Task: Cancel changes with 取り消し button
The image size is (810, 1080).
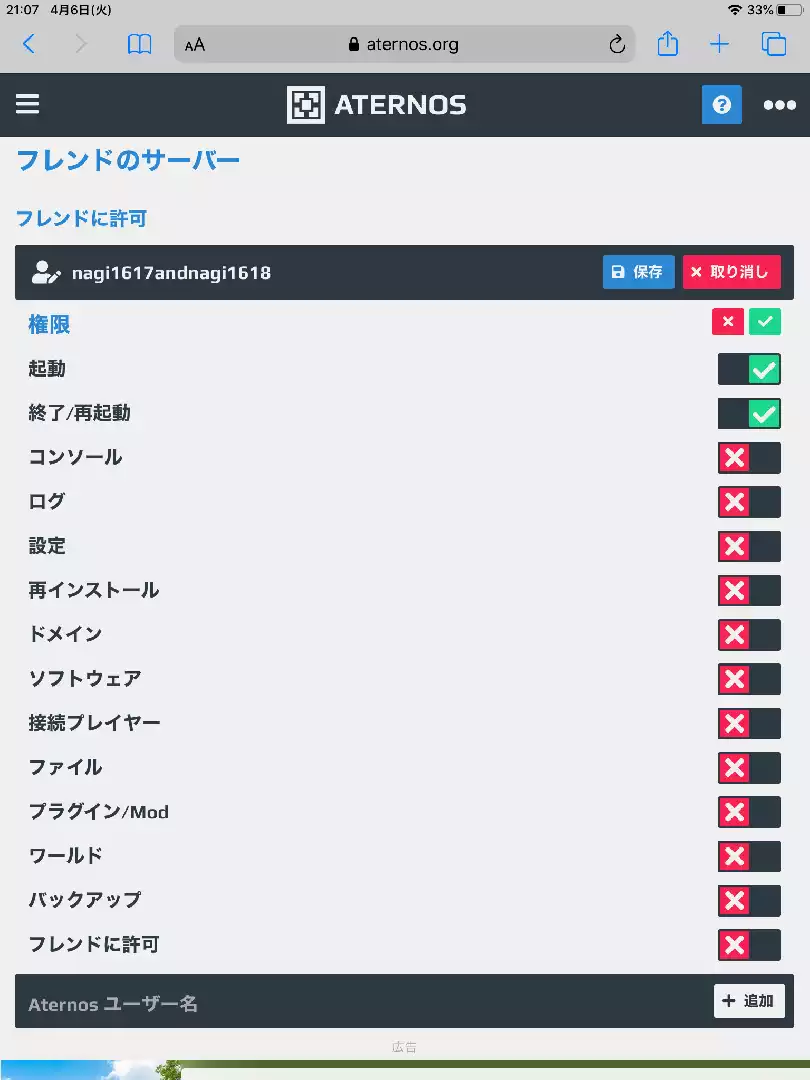Action: pos(731,272)
